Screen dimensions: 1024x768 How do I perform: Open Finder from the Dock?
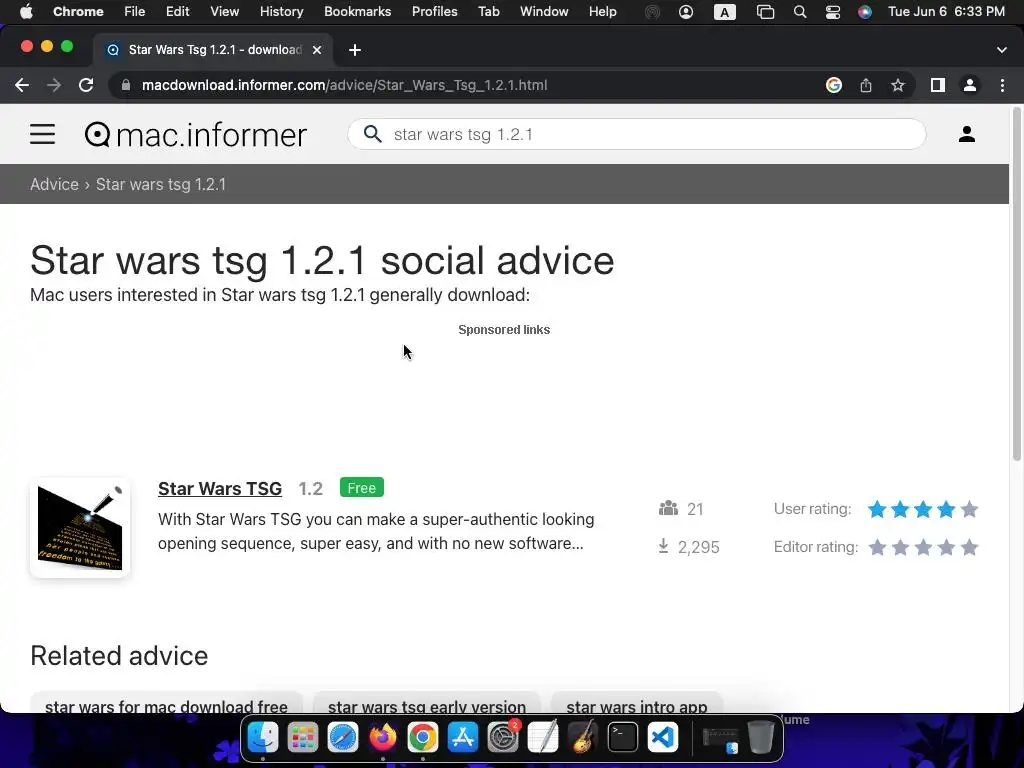tap(263, 737)
